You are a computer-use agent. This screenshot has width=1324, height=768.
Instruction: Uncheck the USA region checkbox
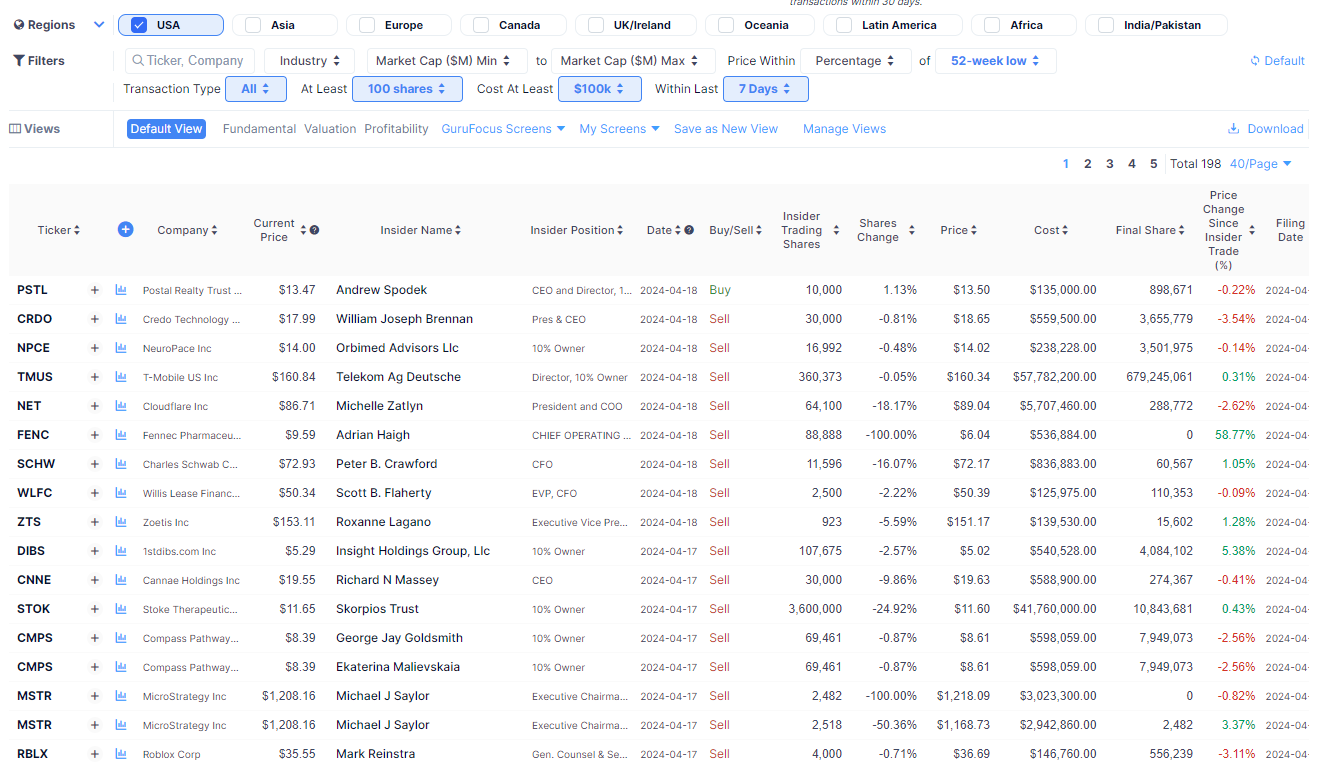(x=139, y=25)
